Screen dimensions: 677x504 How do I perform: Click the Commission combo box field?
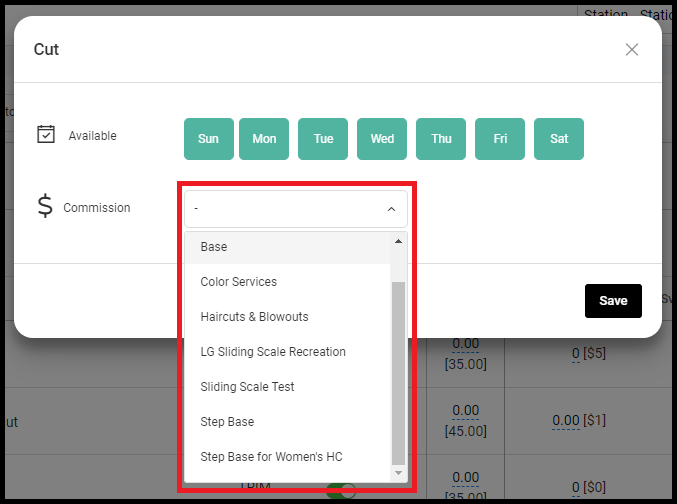point(296,209)
